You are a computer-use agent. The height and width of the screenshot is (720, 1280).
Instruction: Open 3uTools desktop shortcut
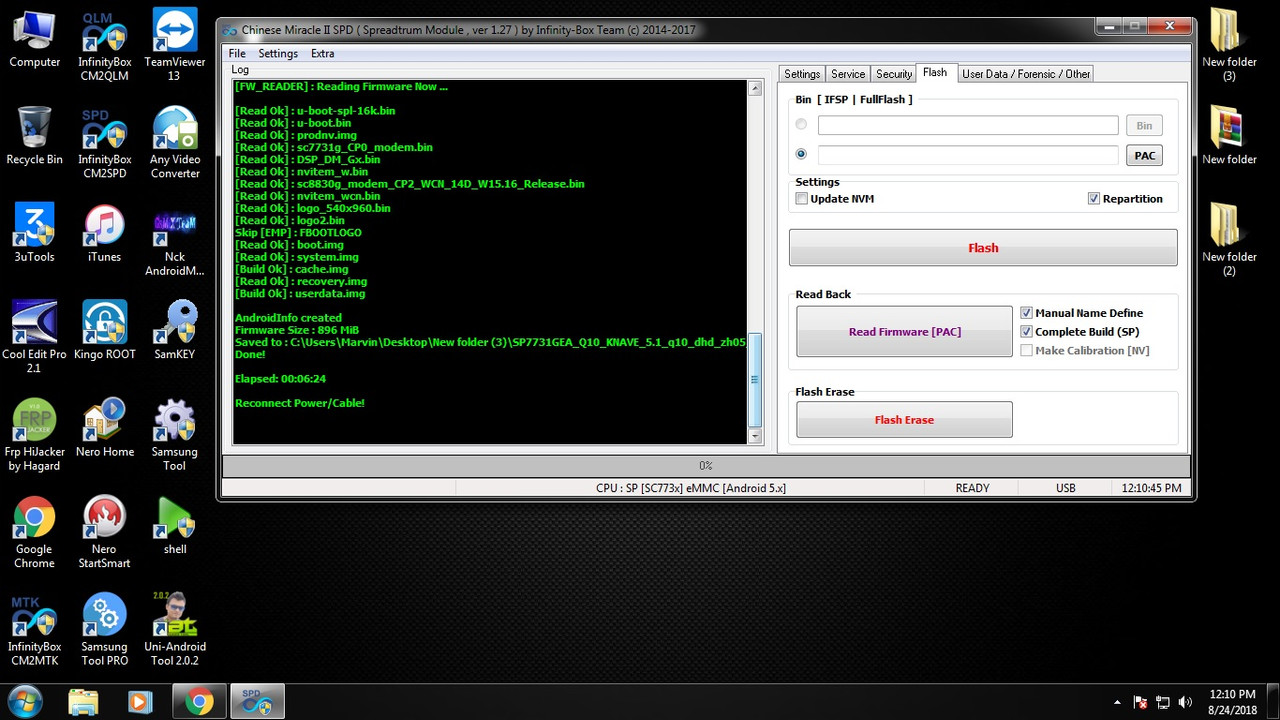click(x=34, y=234)
